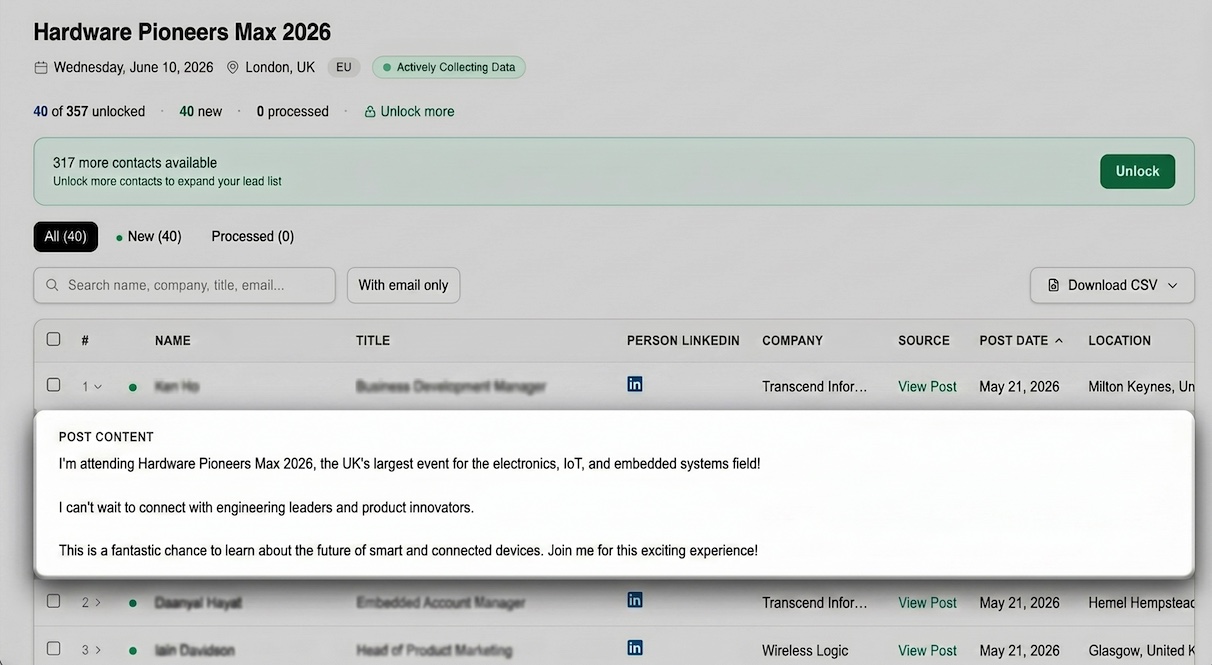Image resolution: width=1212 pixels, height=665 pixels.
Task: Click the EU region badge
Action: (x=344, y=68)
